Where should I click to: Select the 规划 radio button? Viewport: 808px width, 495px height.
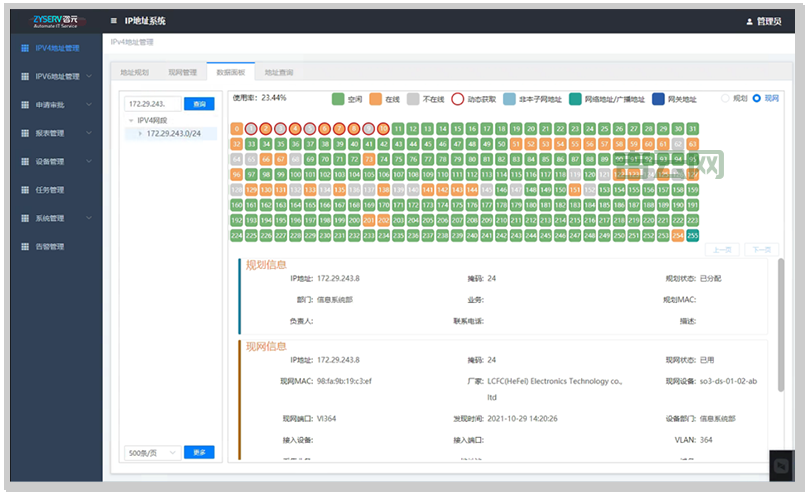pos(727,98)
